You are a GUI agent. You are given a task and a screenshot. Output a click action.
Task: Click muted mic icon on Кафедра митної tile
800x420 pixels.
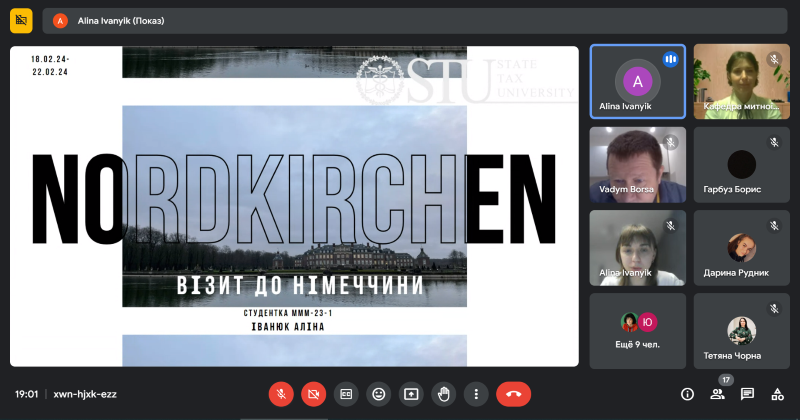[x=774, y=59]
